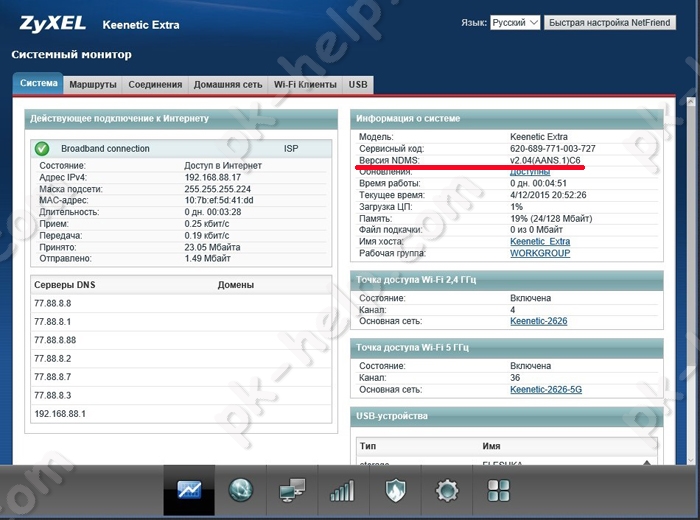Switch to the Маршруты tab
This screenshot has width=700, height=520.
(93, 85)
